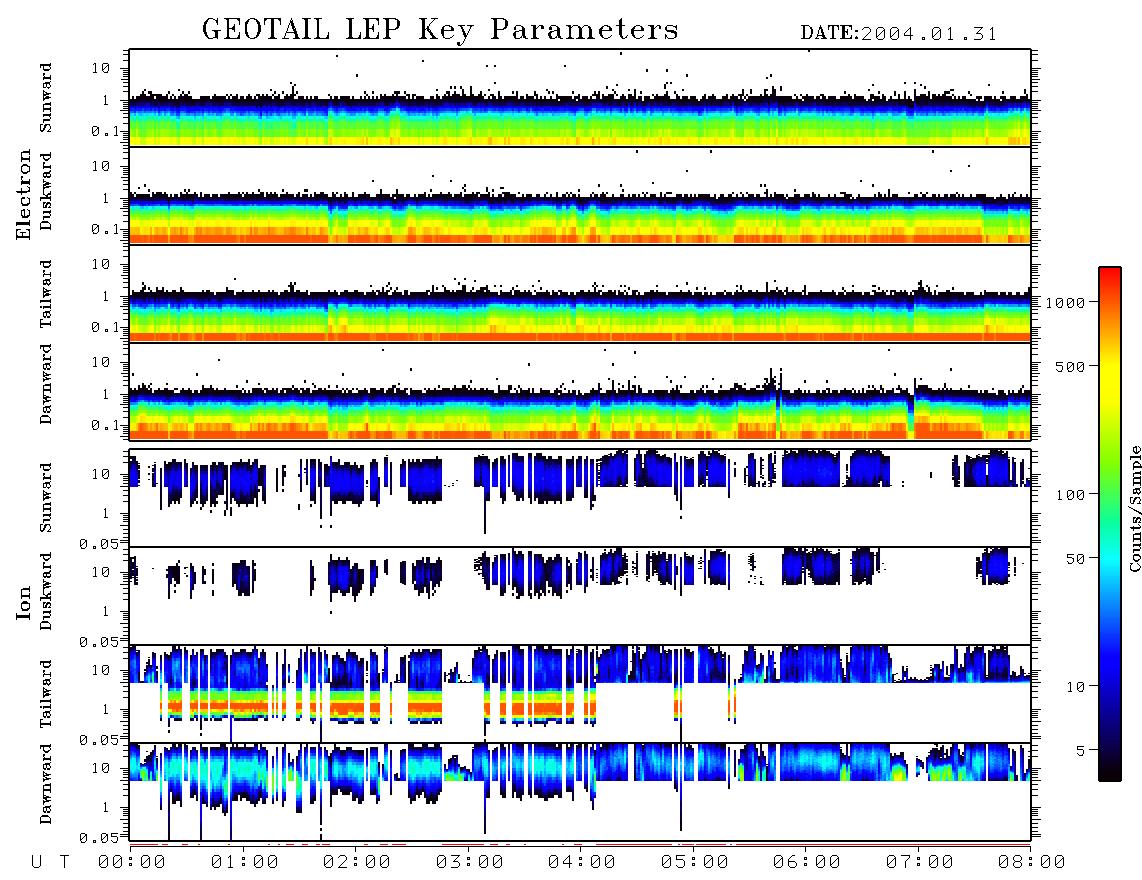Click the 100 colorbar tick label
1142x880 pixels.
(1070, 495)
